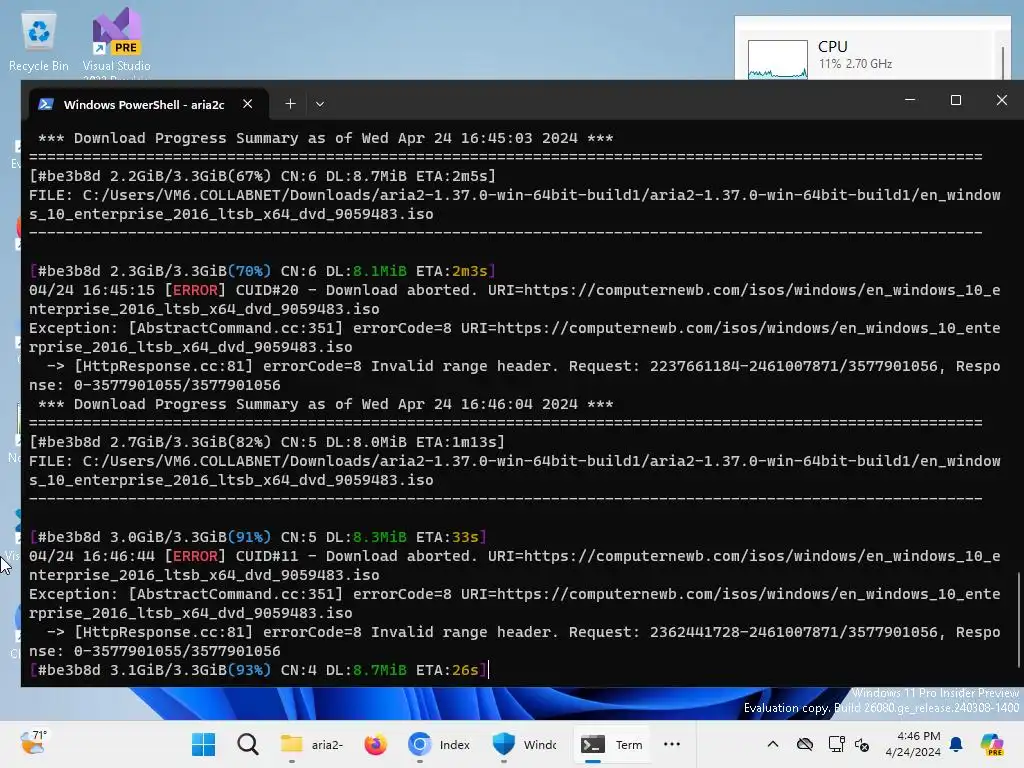The height and width of the screenshot is (768, 1024).
Task: Open a new terminal tab with plus button
Action: click(x=290, y=104)
